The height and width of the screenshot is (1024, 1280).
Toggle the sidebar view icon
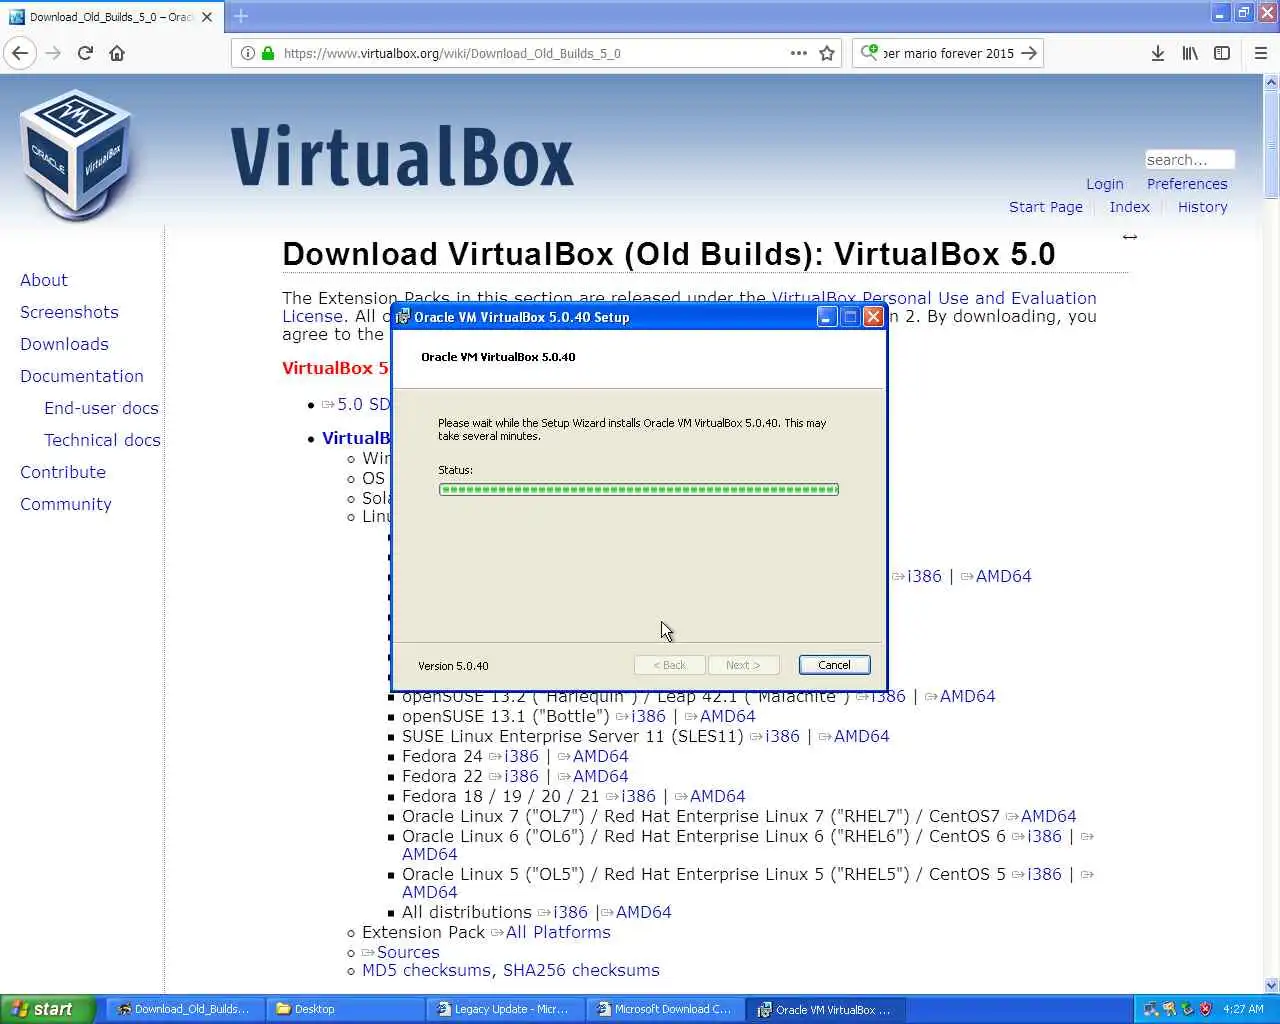1222,53
